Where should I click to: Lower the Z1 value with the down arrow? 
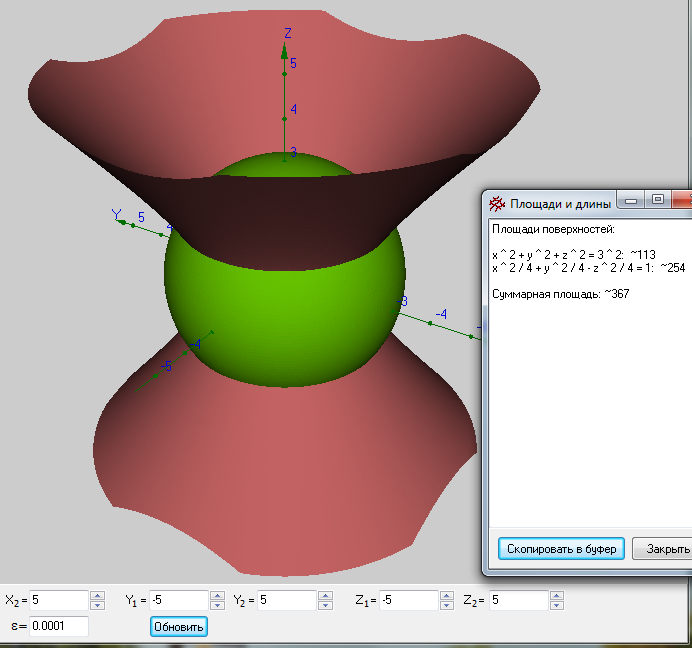click(446, 605)
